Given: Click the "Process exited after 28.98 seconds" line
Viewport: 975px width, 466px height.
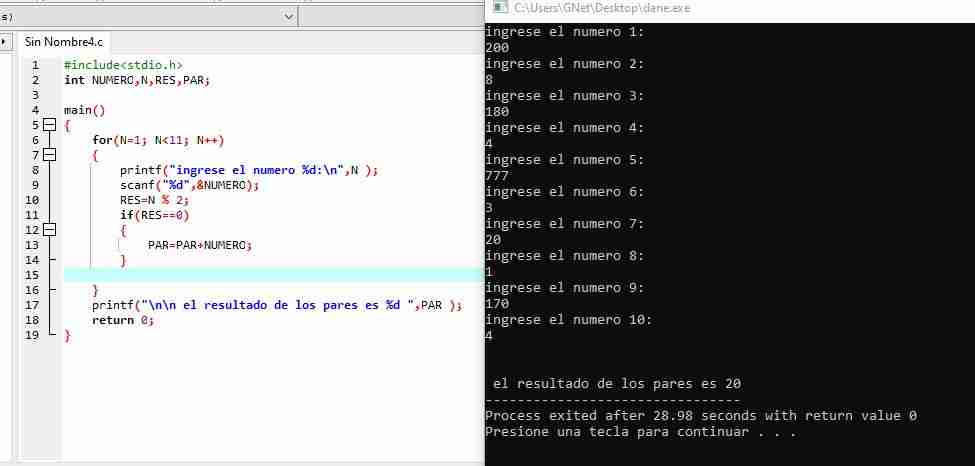Looking at the screenshot, I should pos(701,416).
